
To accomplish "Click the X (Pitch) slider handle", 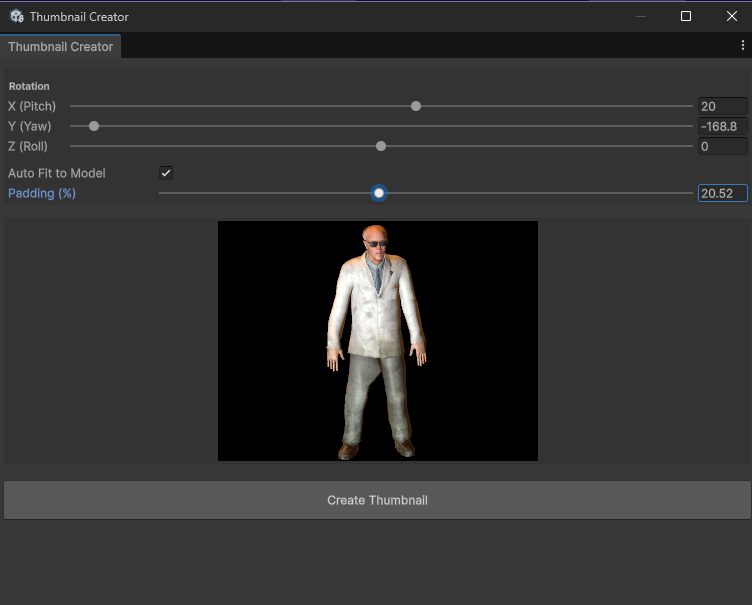I will (x=416, y=106).
